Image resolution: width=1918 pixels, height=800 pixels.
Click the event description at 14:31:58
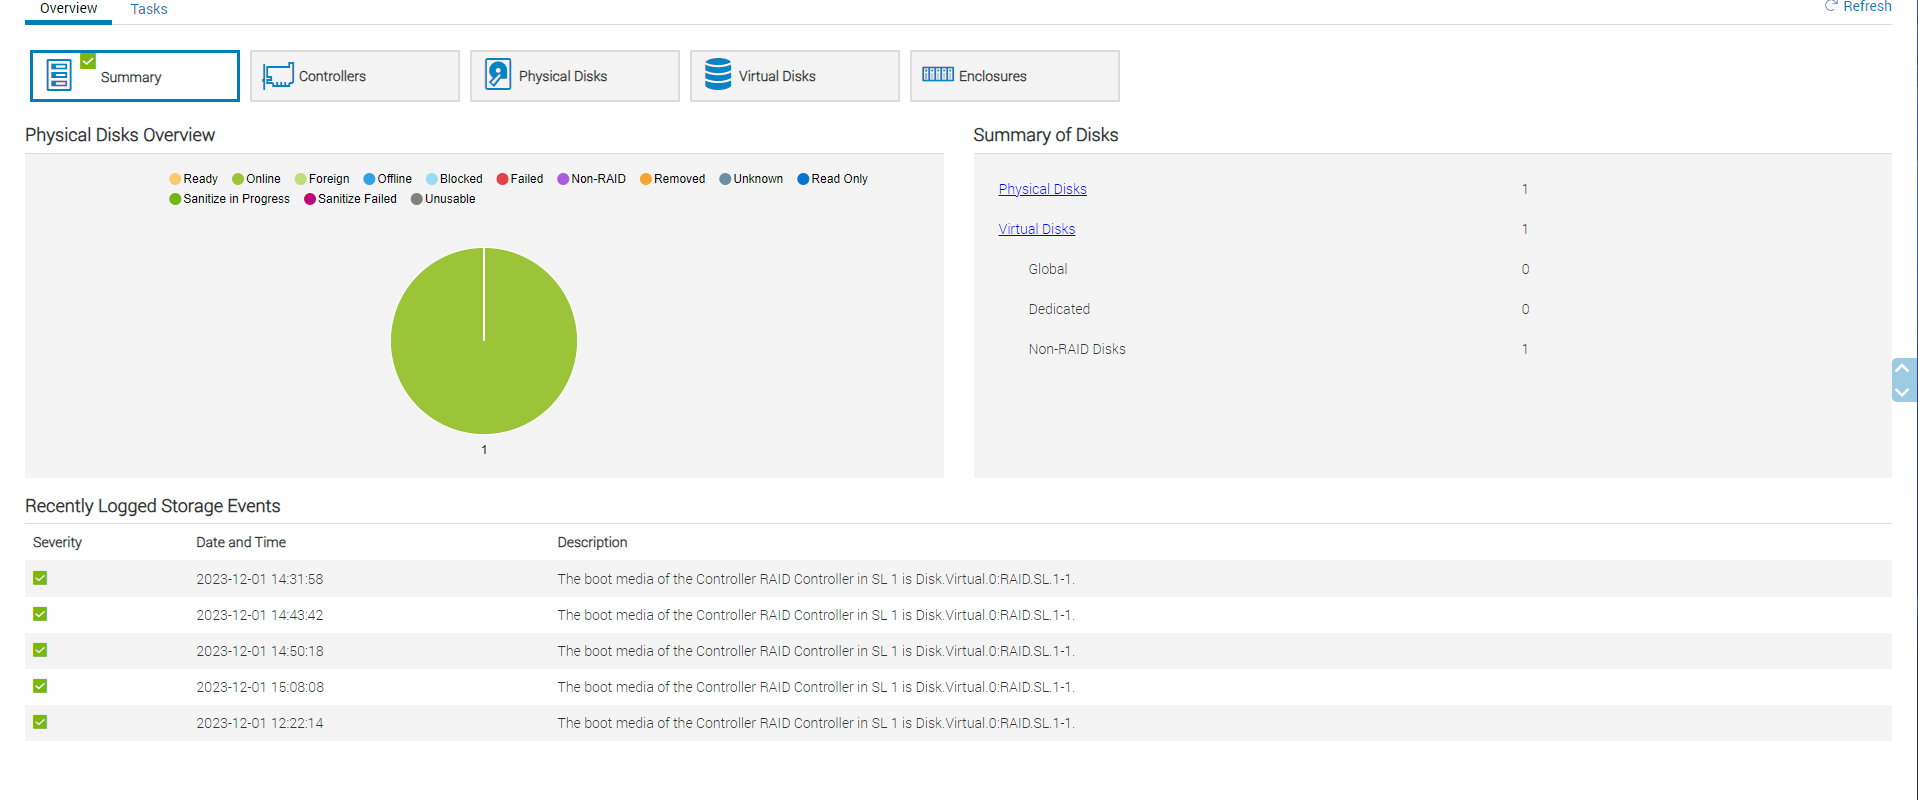click(x=816, y=579)
